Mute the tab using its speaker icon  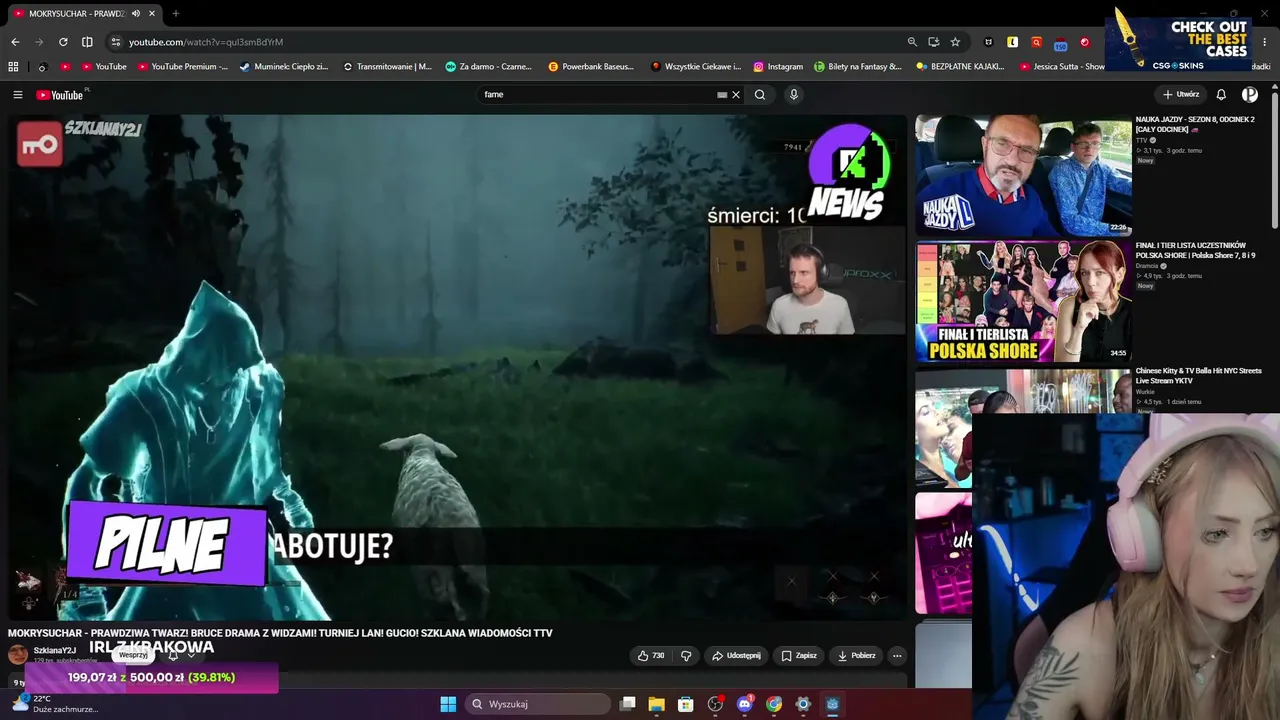coord(135,14)
